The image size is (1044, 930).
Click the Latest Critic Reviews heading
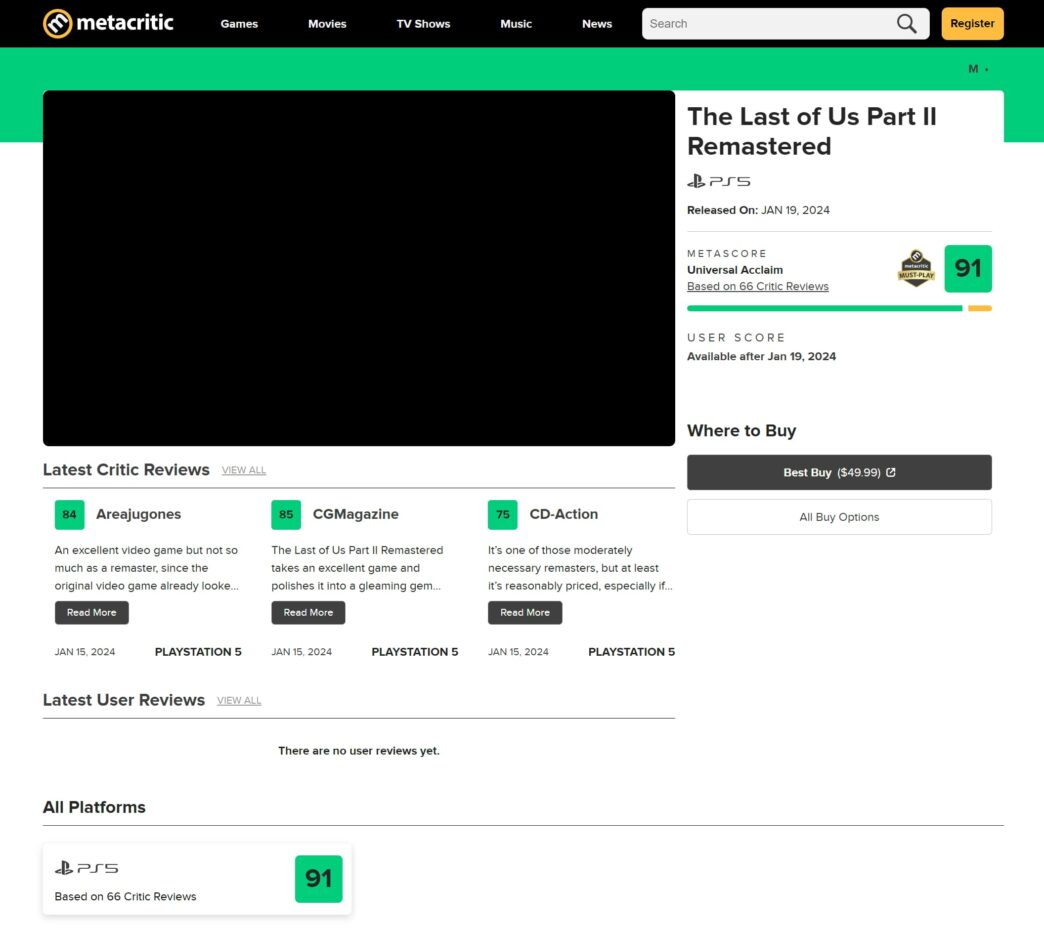point(127,470)
